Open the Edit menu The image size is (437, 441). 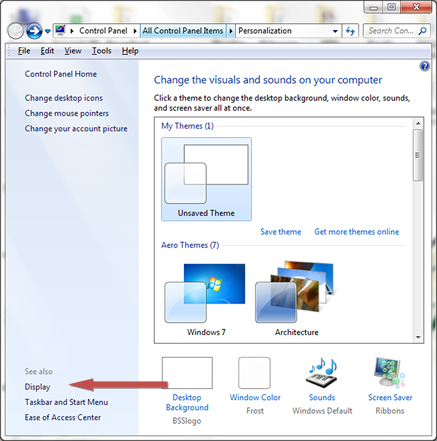pos(47,51)
